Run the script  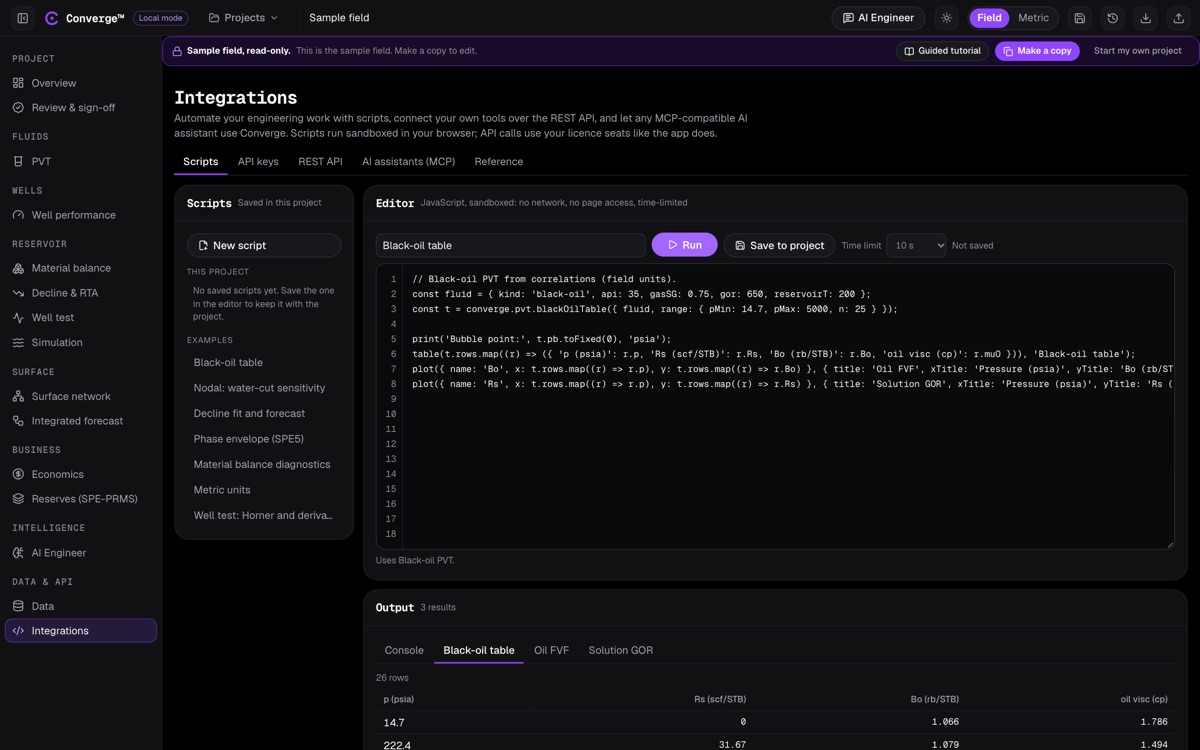point(685,245)
